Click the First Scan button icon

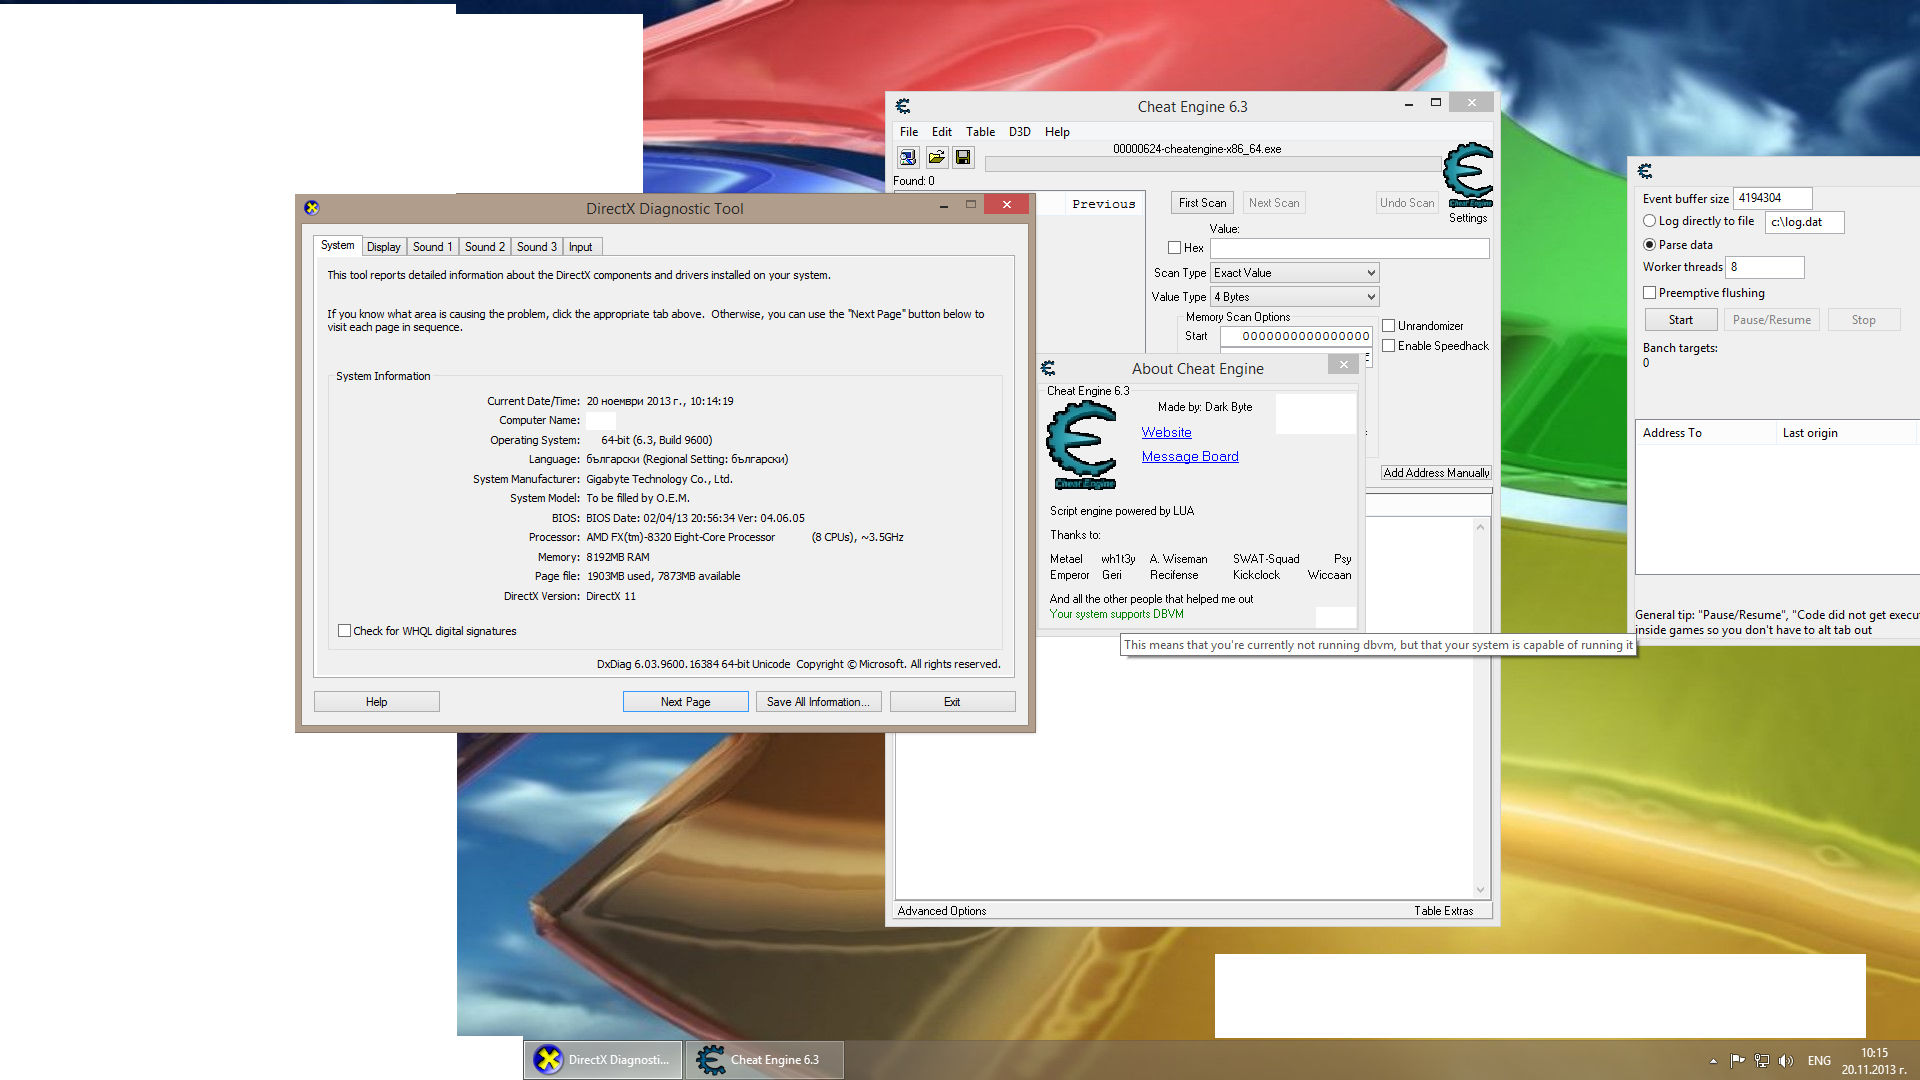(1199, 202)
